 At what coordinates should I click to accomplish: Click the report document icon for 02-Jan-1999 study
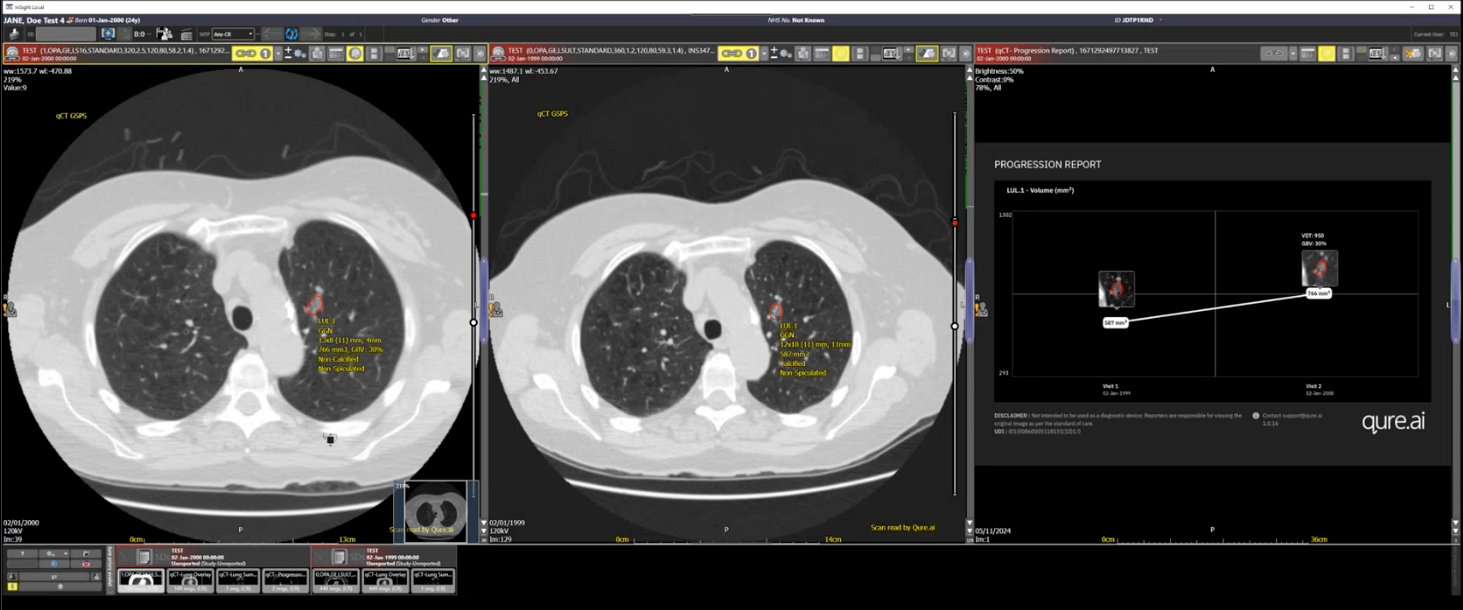pyautogui.click(x=340, y=557)
